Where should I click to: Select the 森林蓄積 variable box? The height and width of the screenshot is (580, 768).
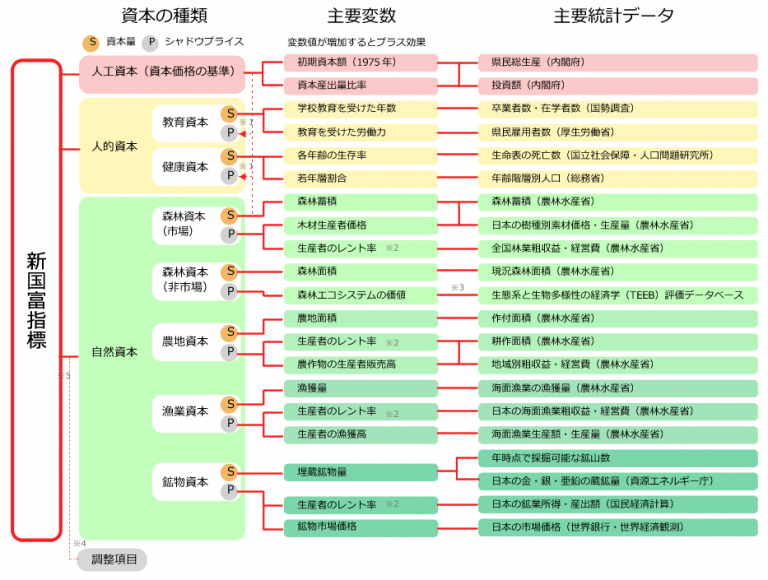coord(361,202)
